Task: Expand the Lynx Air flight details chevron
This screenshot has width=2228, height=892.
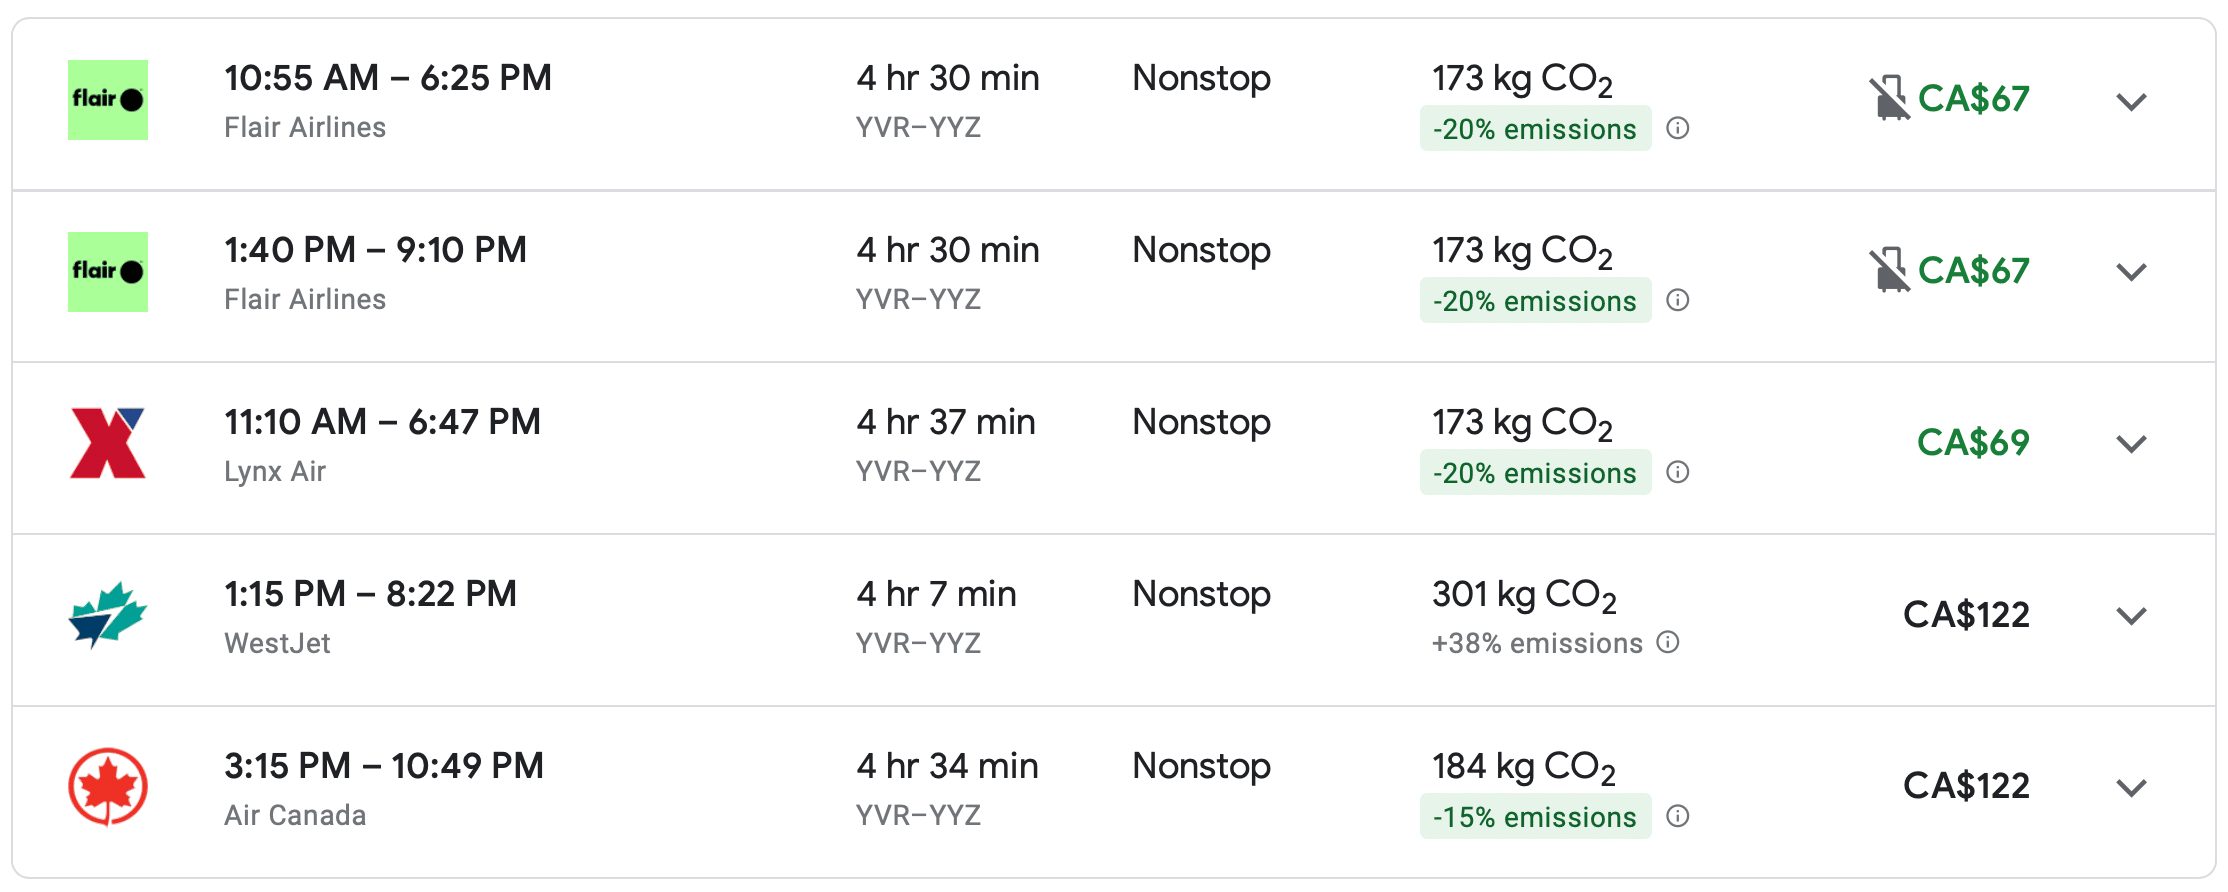Action: coord(2132,444)
